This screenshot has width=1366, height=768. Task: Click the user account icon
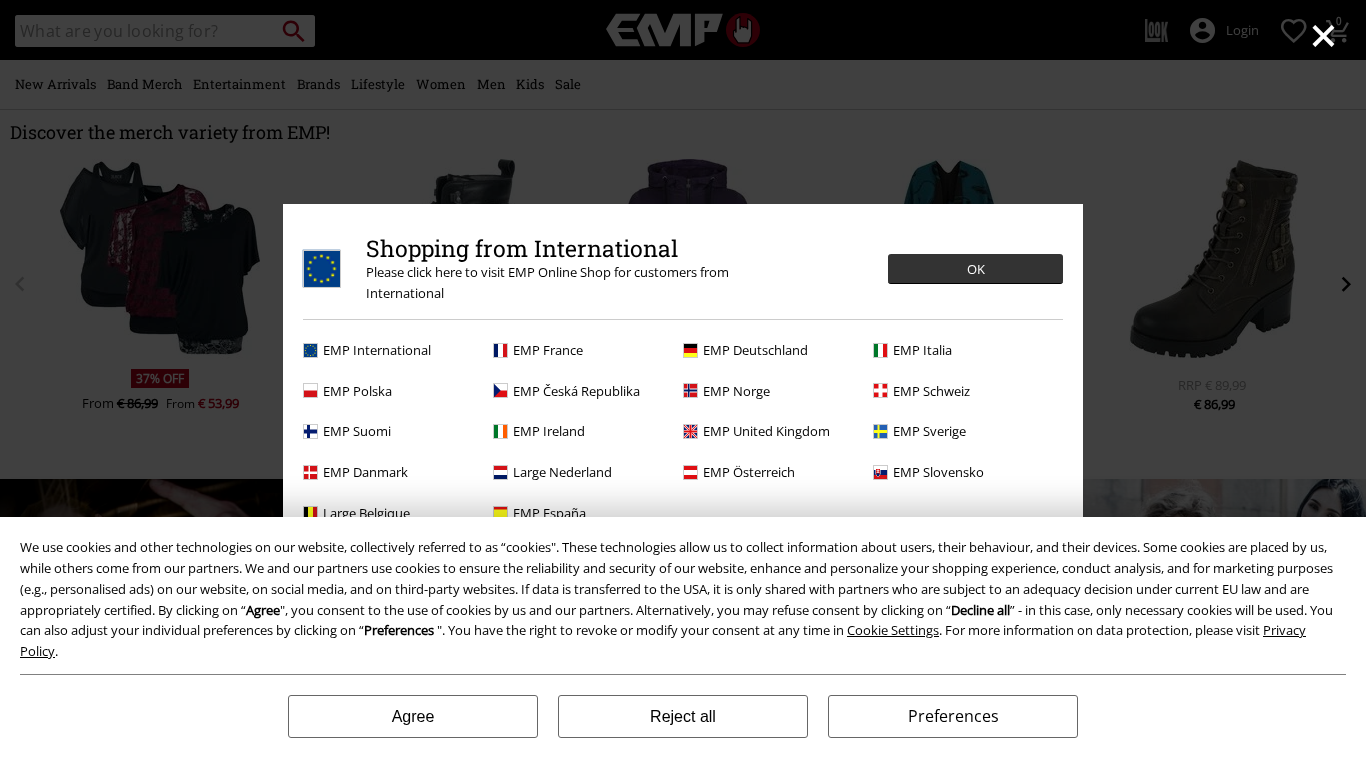[1202, 31]
